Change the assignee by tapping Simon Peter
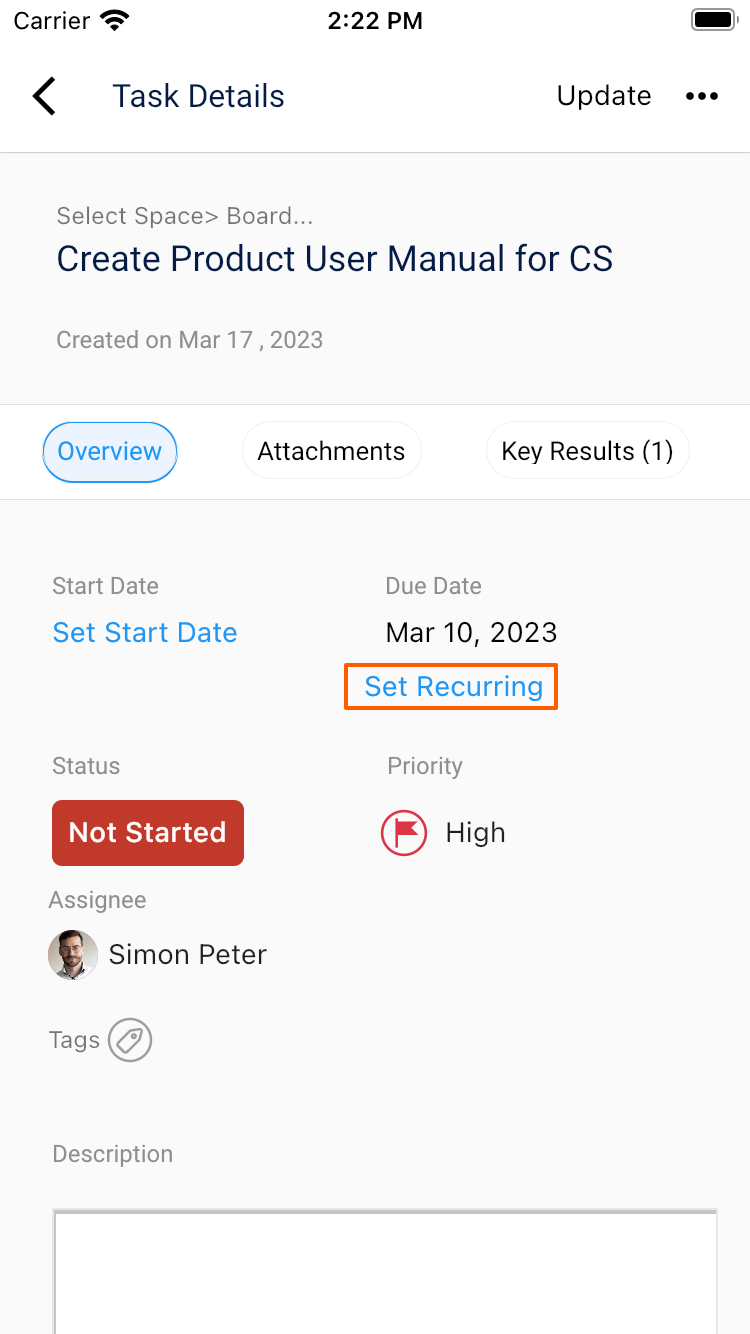This screenshot has height=1334, width=750. tap(188, 955)
